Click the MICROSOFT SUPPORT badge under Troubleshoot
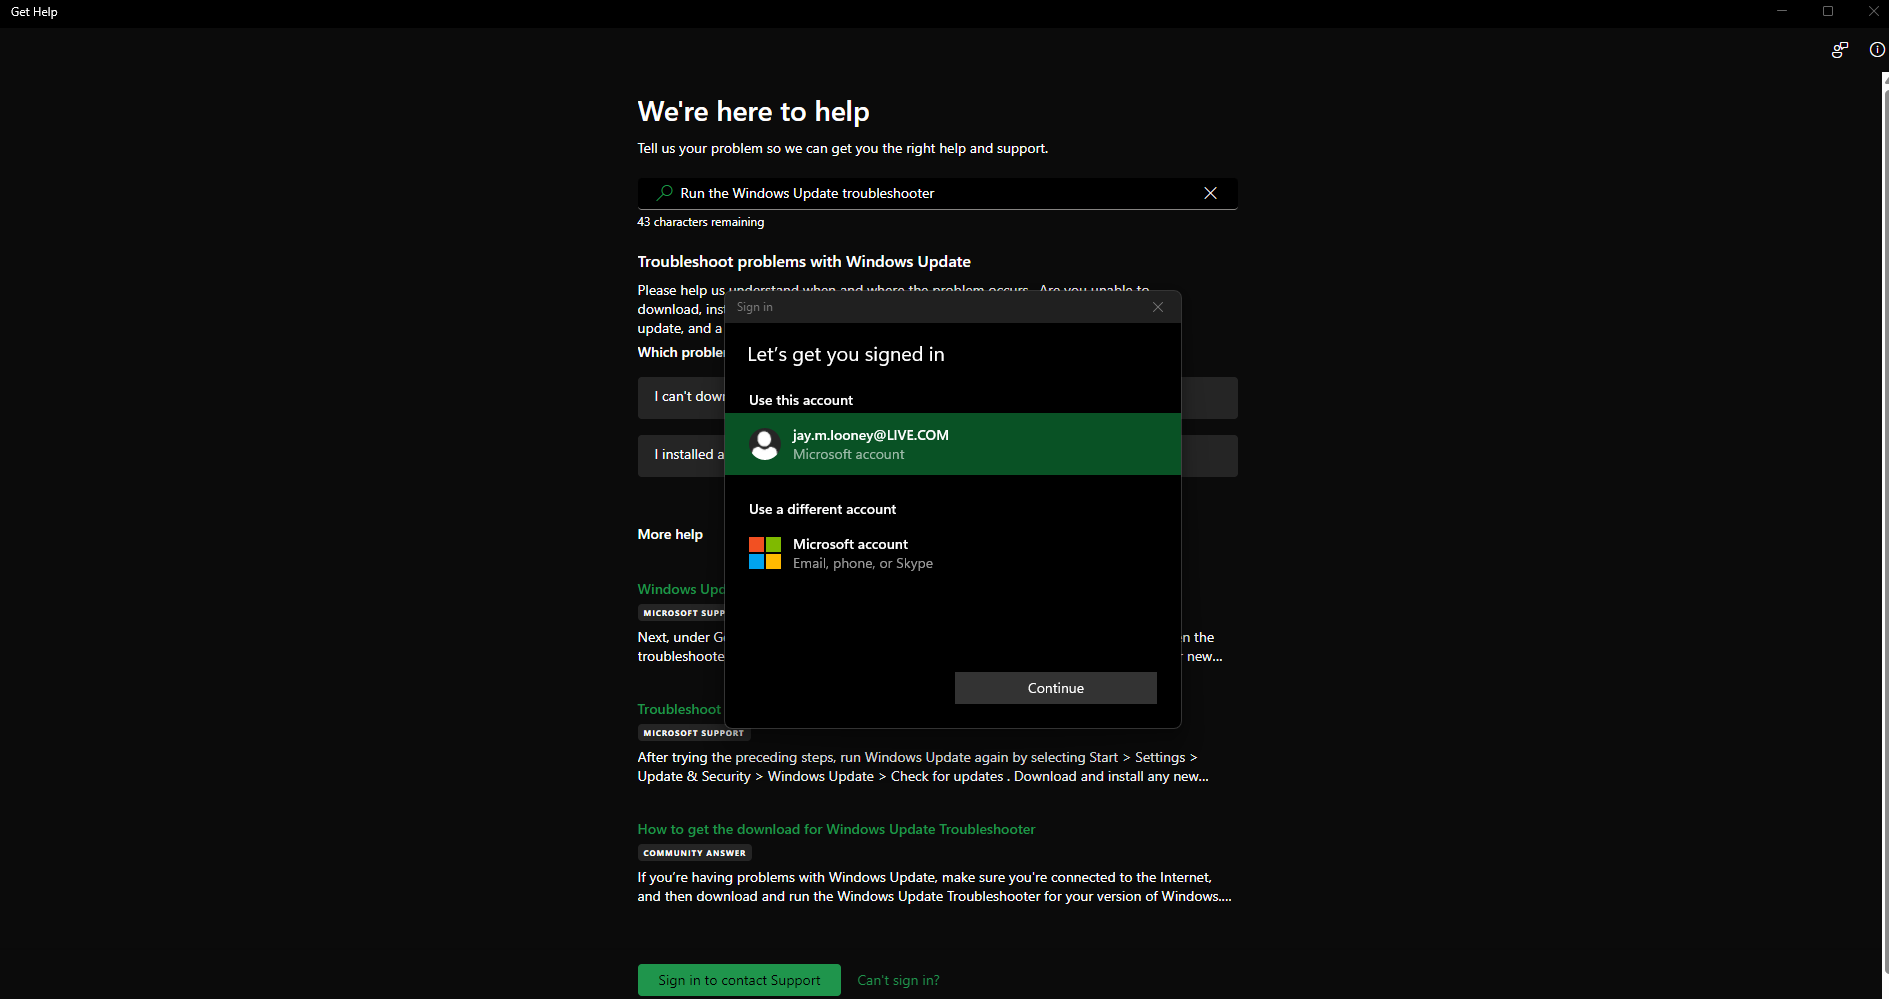This screenshot has width=1889, height=999. [694, 733]
